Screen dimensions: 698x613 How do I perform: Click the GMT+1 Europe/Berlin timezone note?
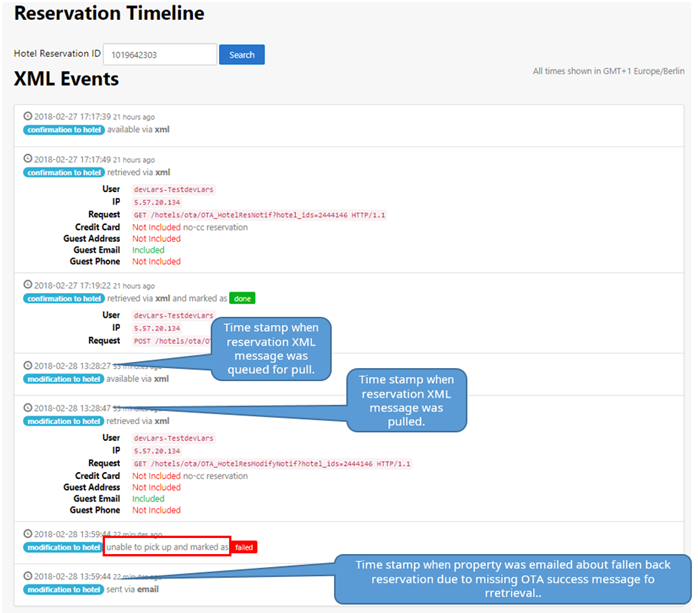(x=608, y=72)
